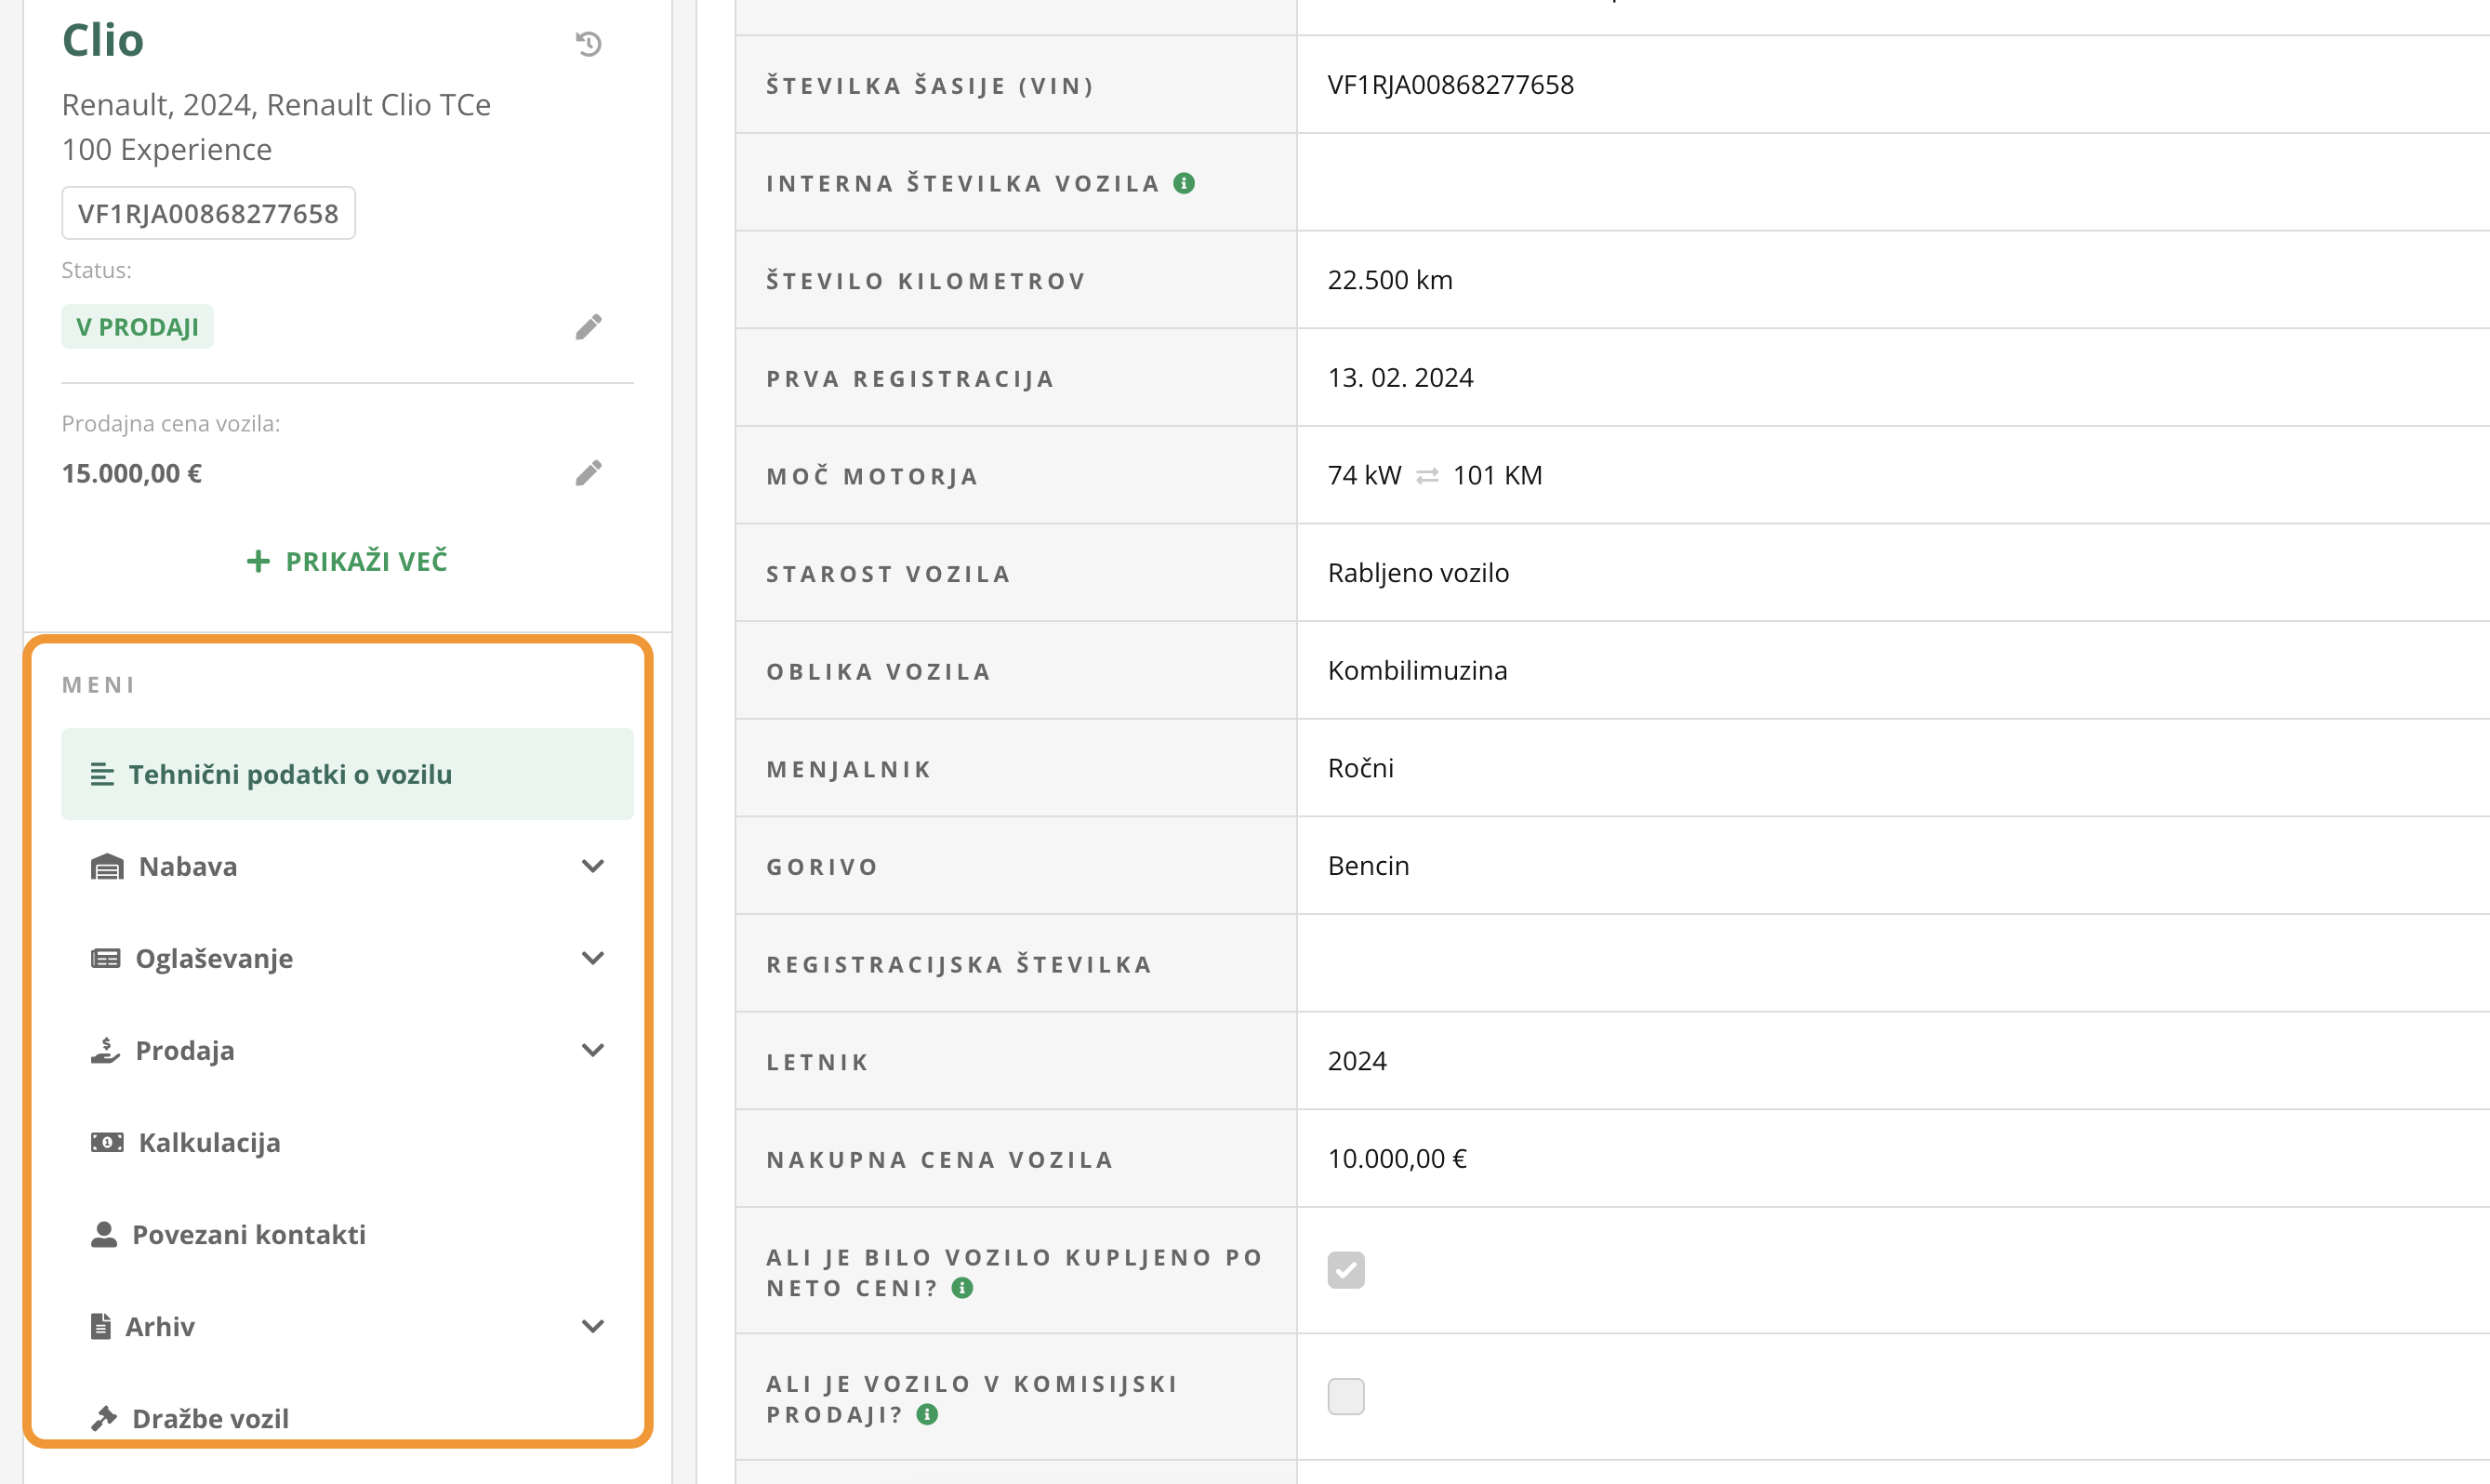Expand the Prodaja menu chevron
Image resolution: width=2490 pixels, height=1484 pixels.
coord(593,1050)
